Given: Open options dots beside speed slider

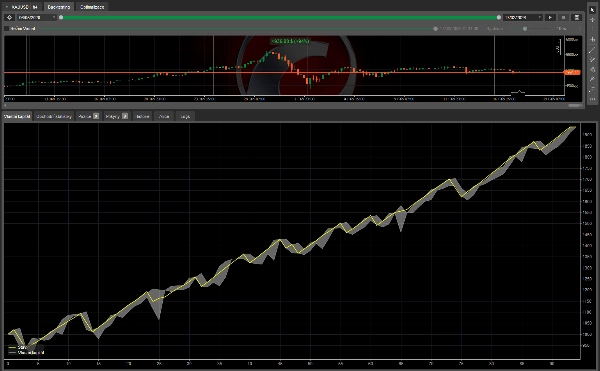Looking at the screenshot, I should [x=580, y=29].
